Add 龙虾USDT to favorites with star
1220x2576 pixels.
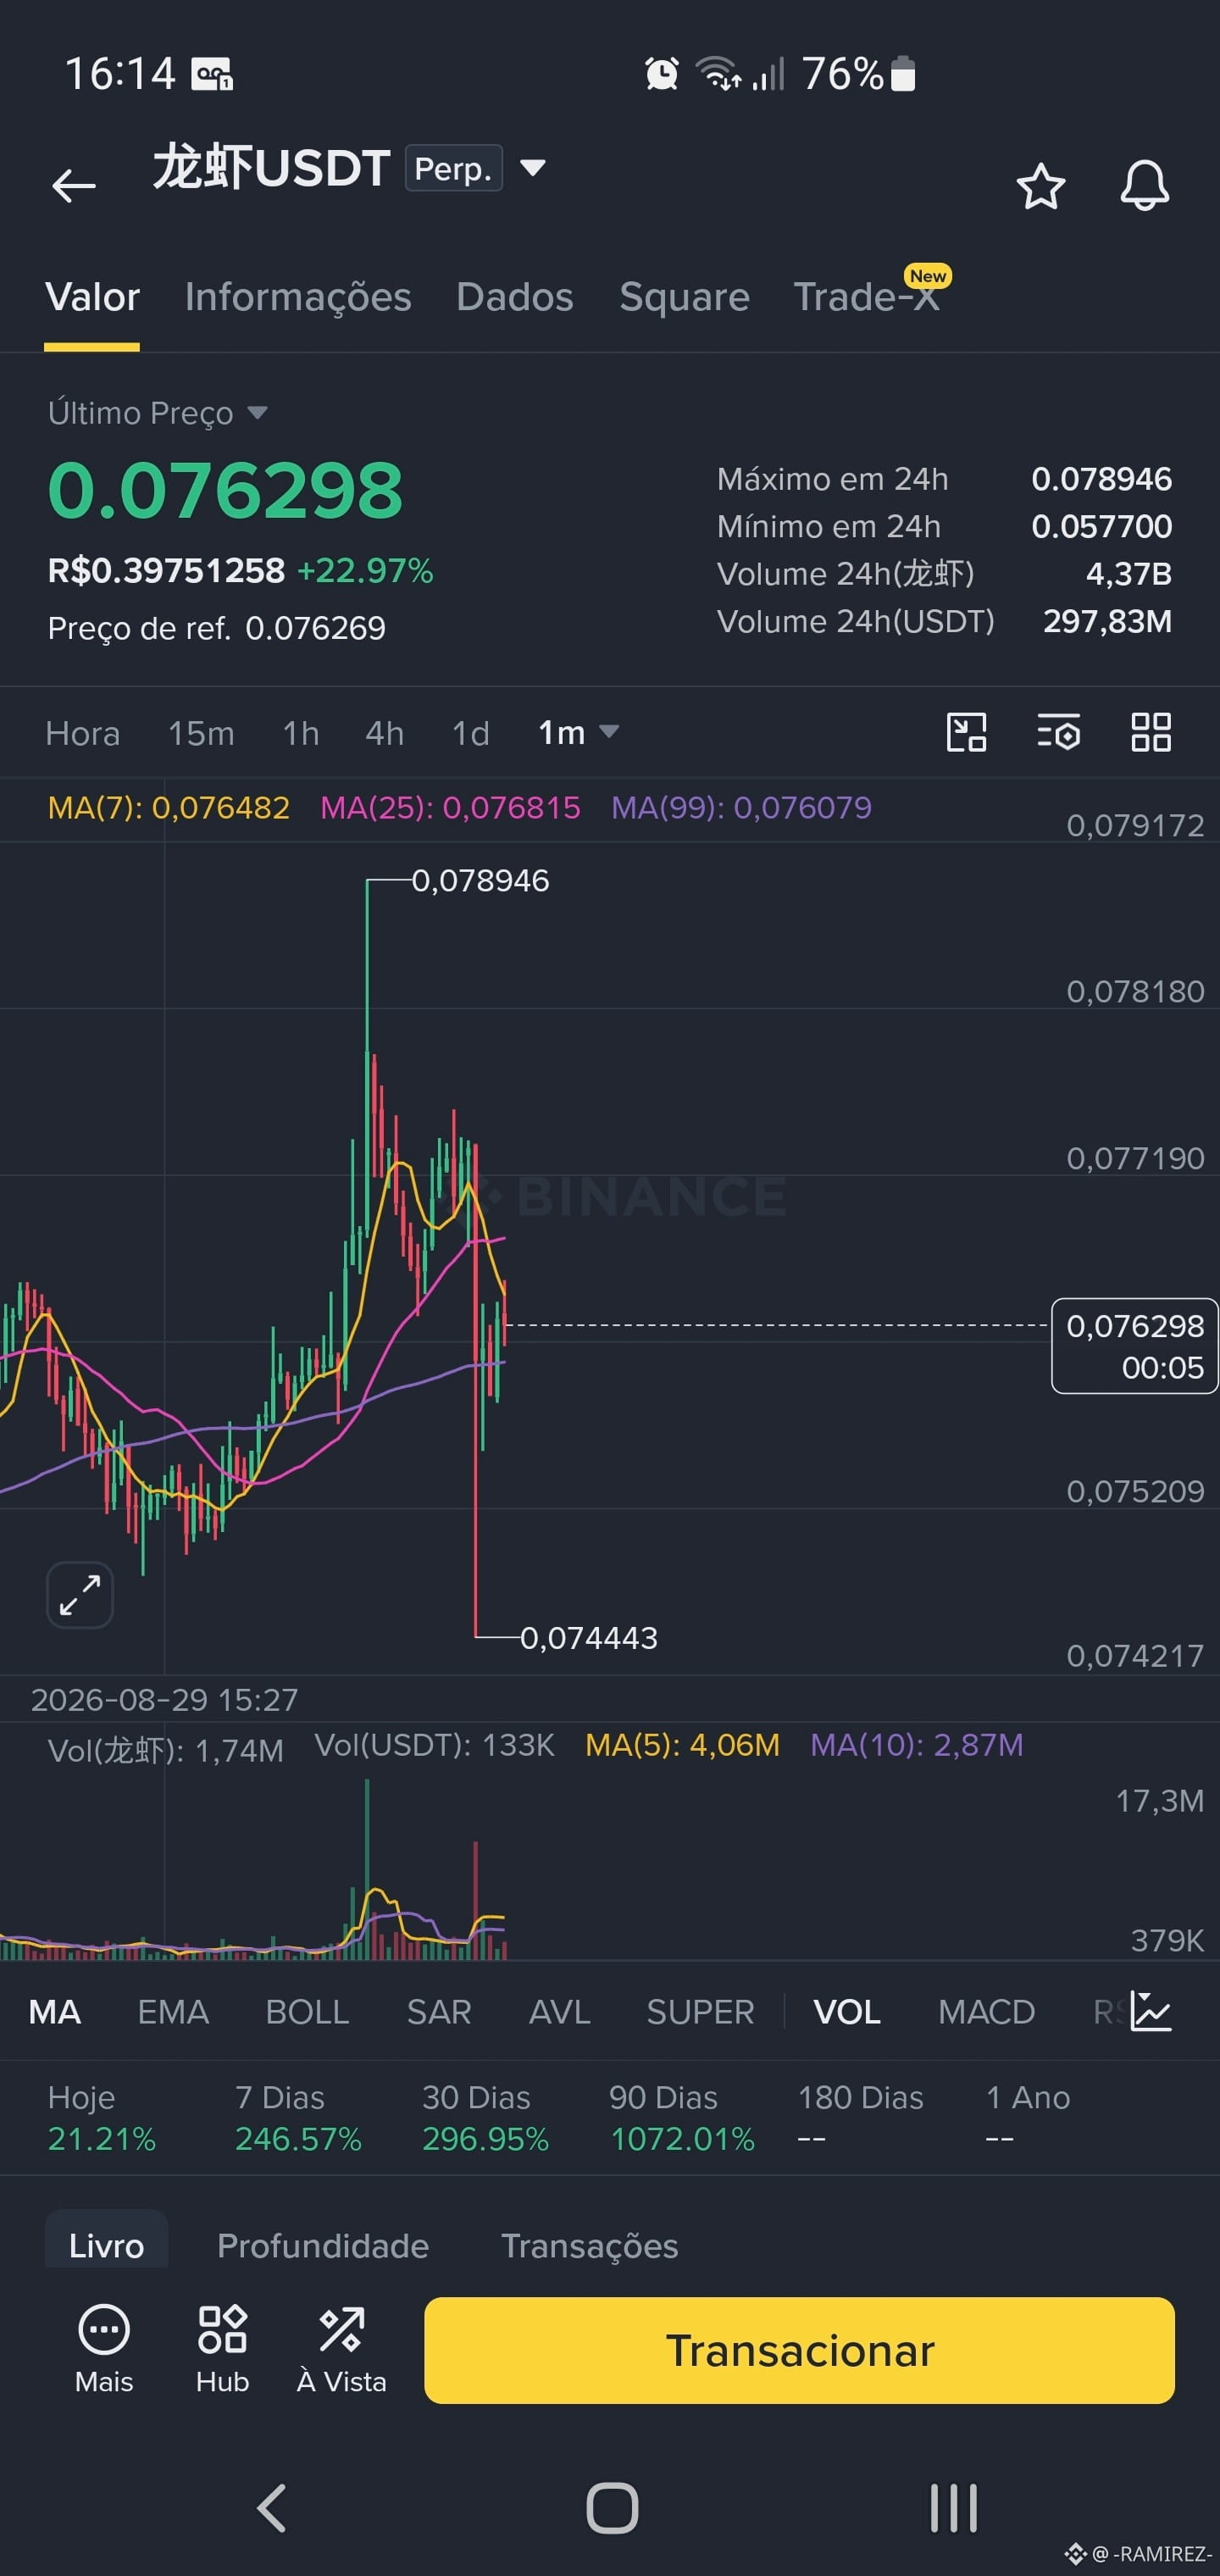click(x=1040, y=186)
